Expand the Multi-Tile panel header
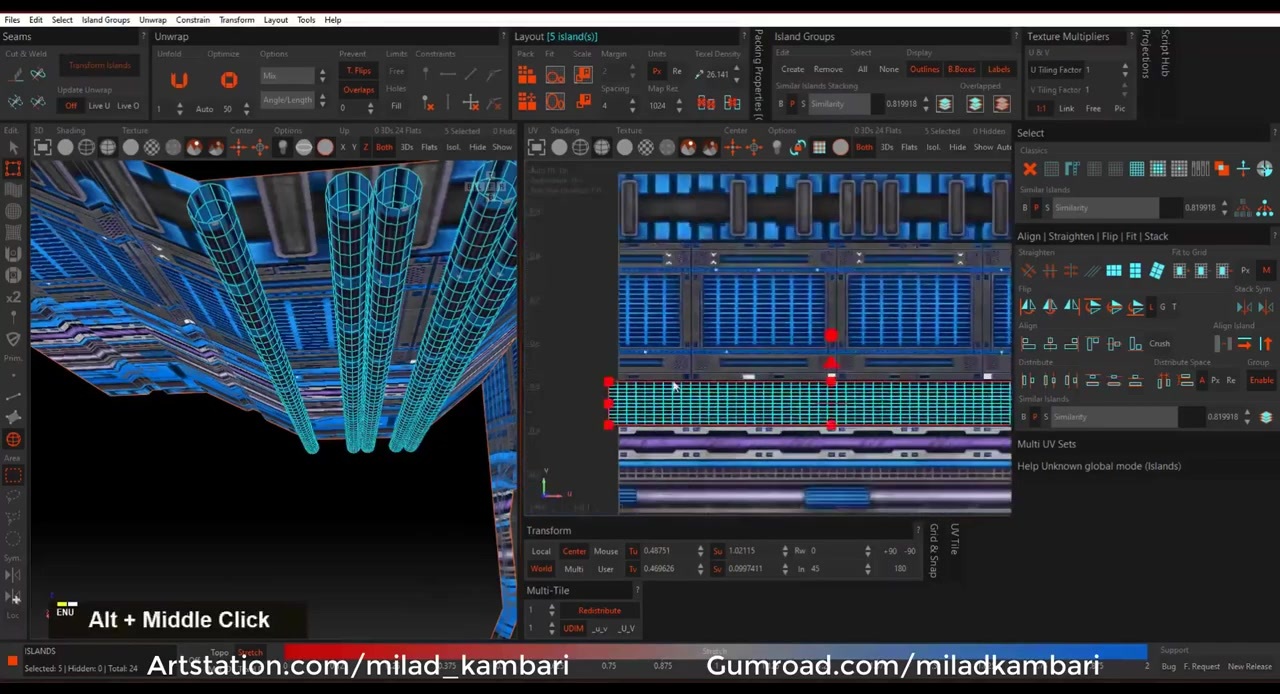Viewport: 1280px width, 694px height. (548, 591)
